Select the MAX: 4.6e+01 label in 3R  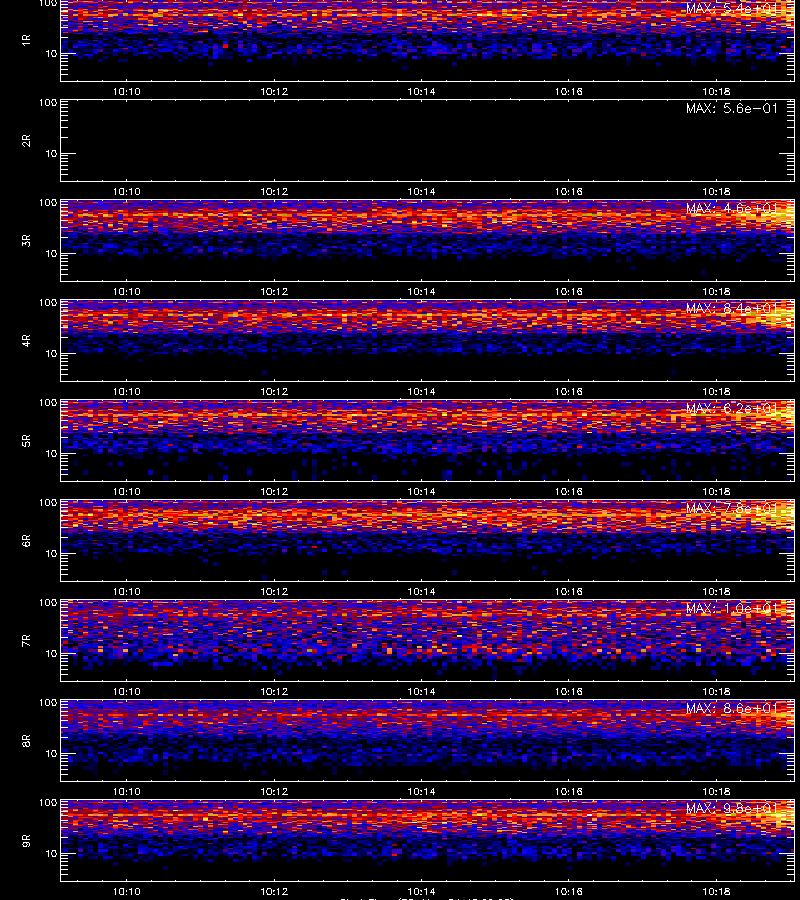point(732,208)
